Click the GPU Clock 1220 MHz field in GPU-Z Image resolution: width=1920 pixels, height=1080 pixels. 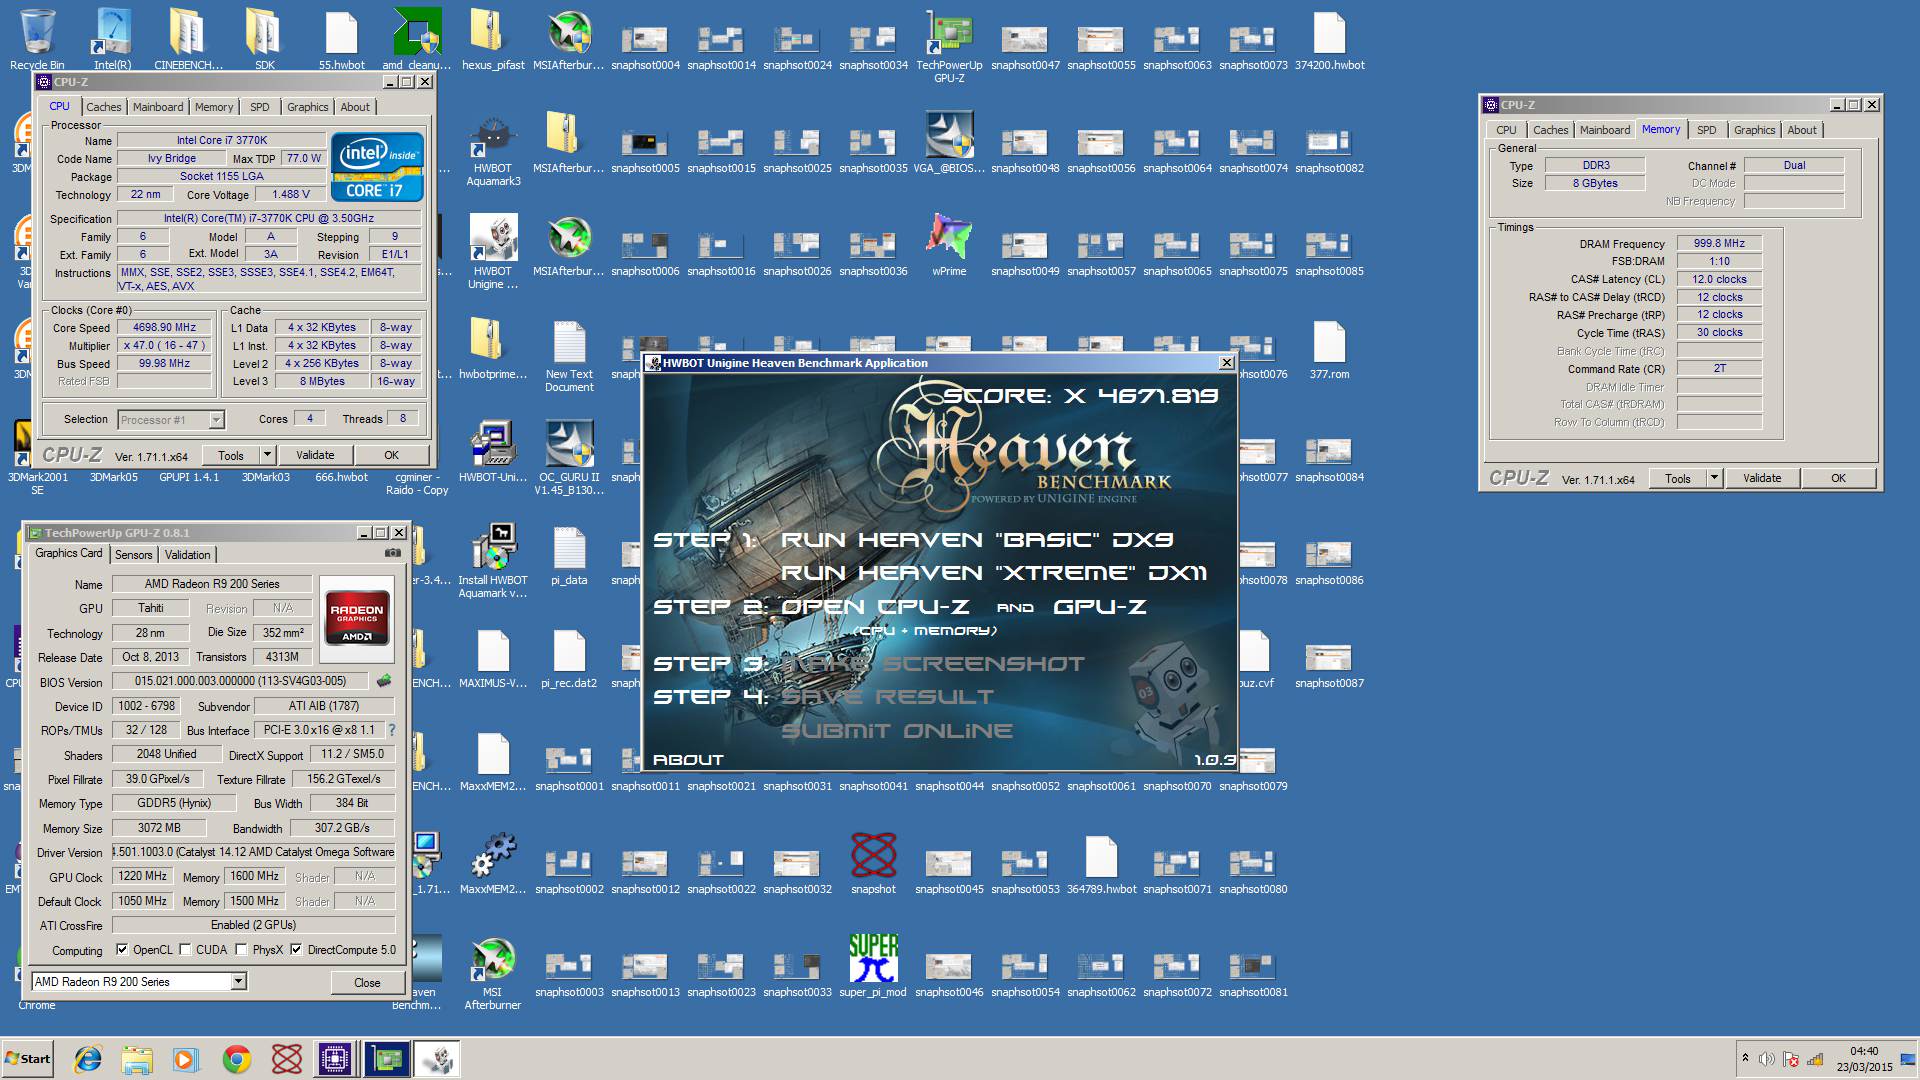pyautogui.click(x=143, y=876)
